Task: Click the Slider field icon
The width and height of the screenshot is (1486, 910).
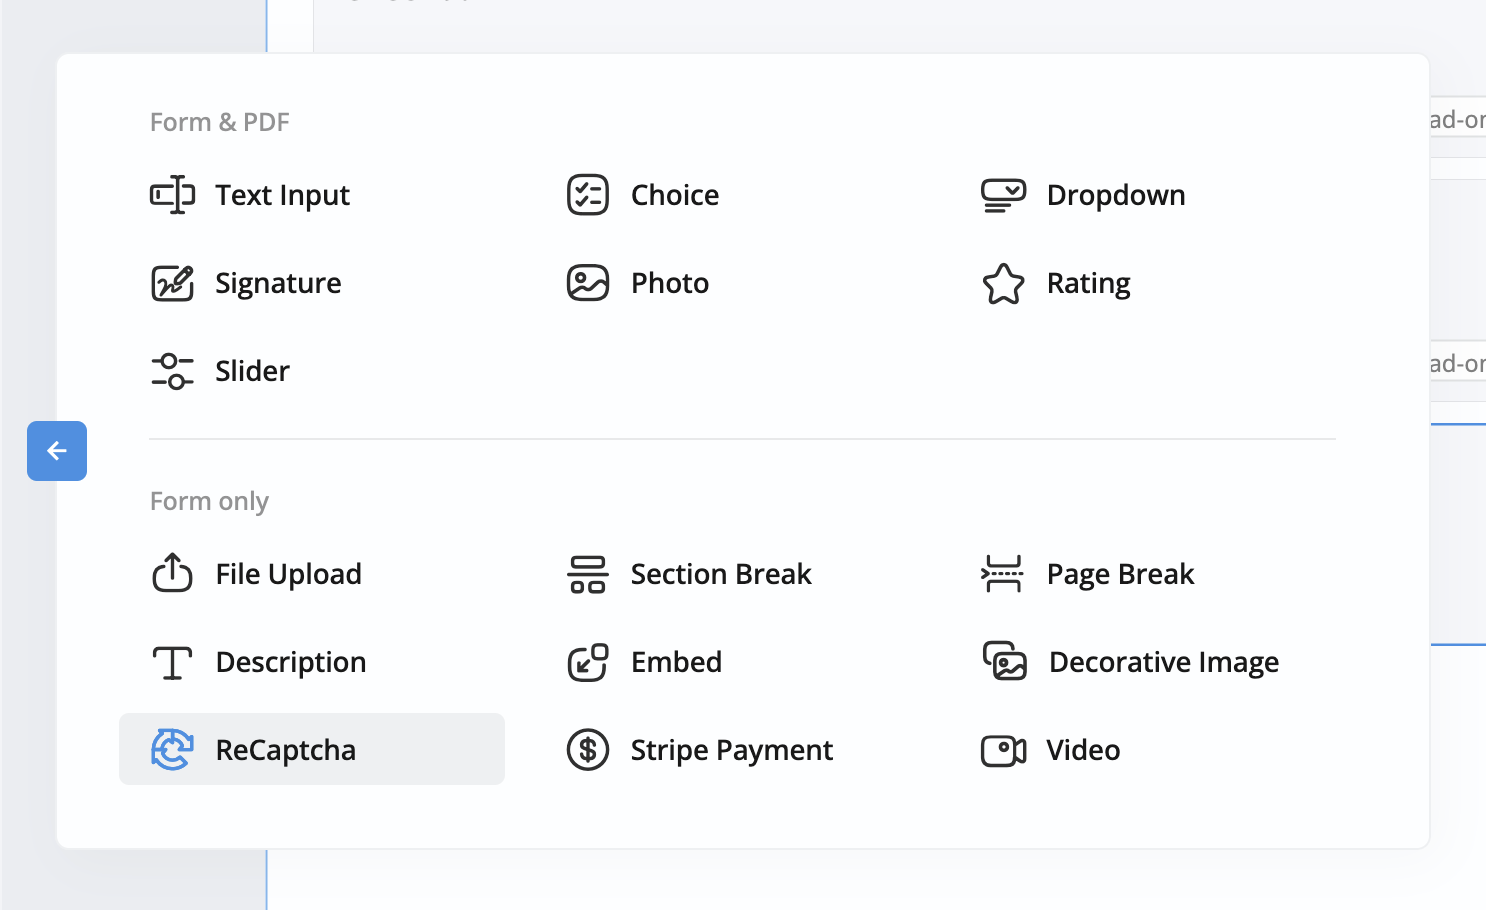Action: pos(172,371)
